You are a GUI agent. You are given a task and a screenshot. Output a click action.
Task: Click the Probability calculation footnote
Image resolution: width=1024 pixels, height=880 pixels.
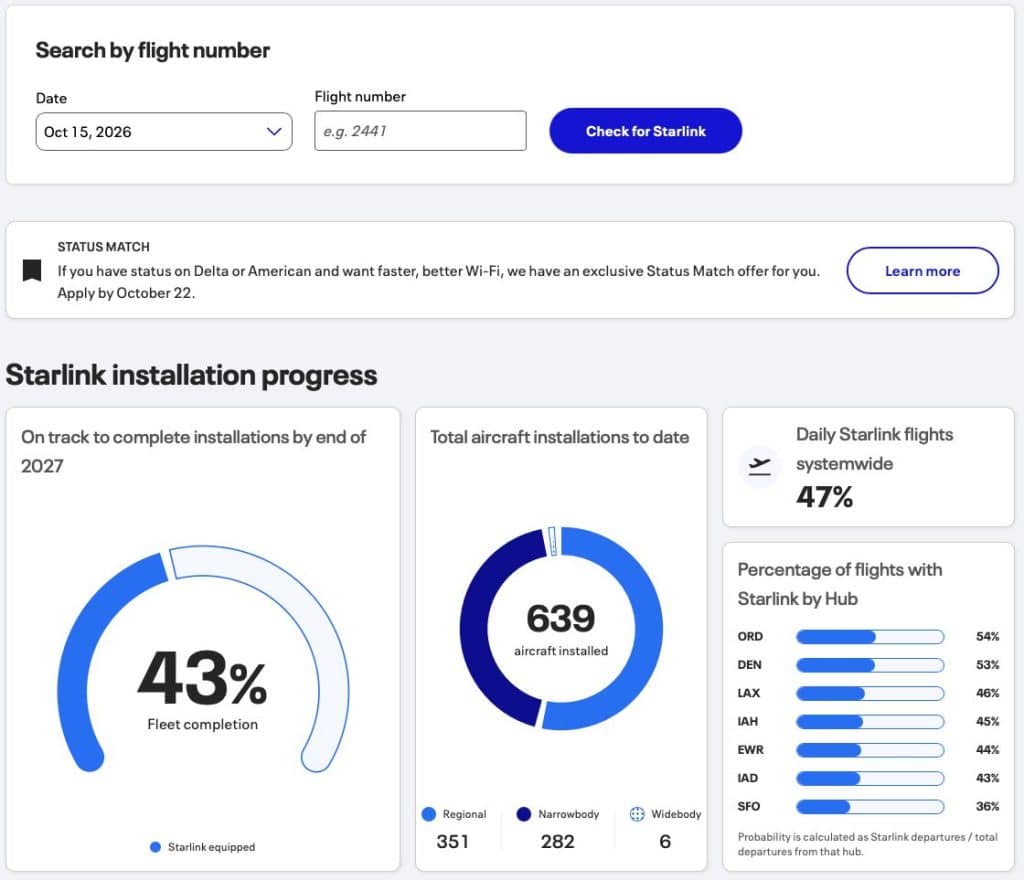[867, 844]
